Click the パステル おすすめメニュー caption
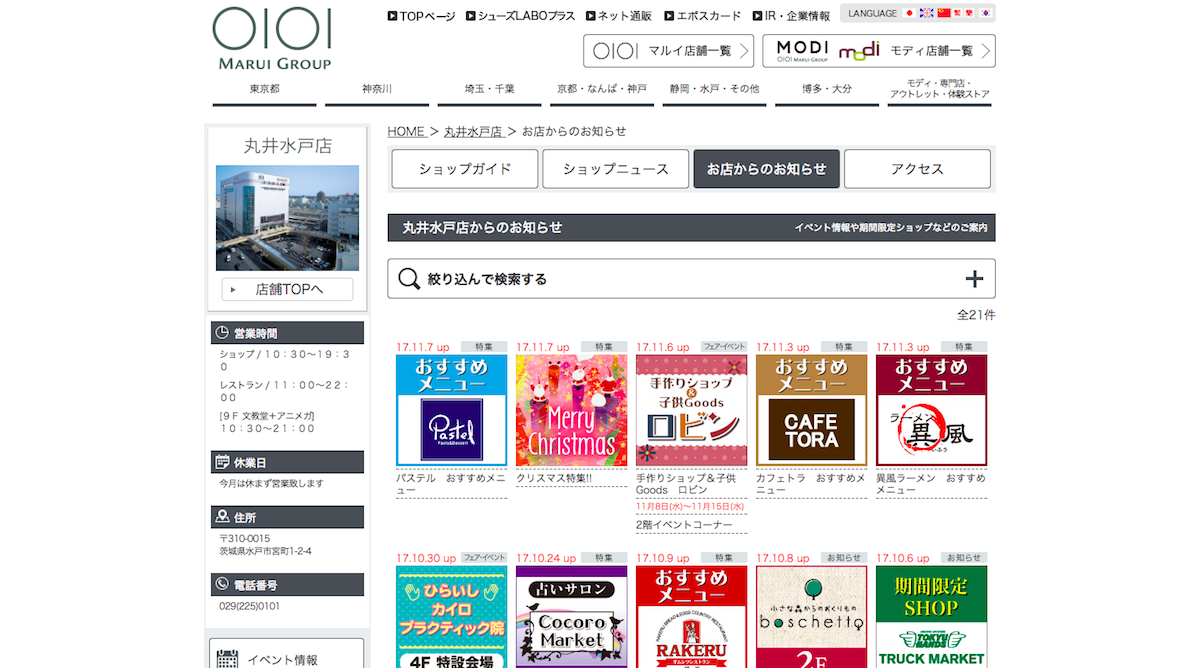 coord(451,484)
